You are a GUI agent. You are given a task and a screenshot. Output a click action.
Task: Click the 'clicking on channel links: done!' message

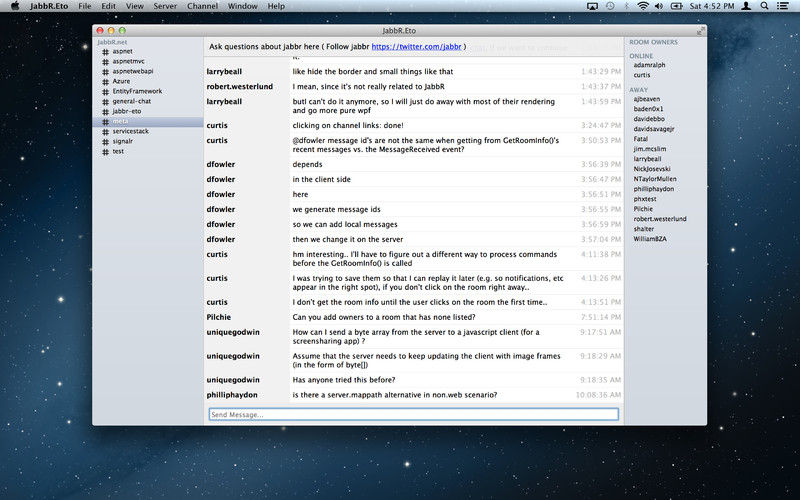[x=348, y=126]
